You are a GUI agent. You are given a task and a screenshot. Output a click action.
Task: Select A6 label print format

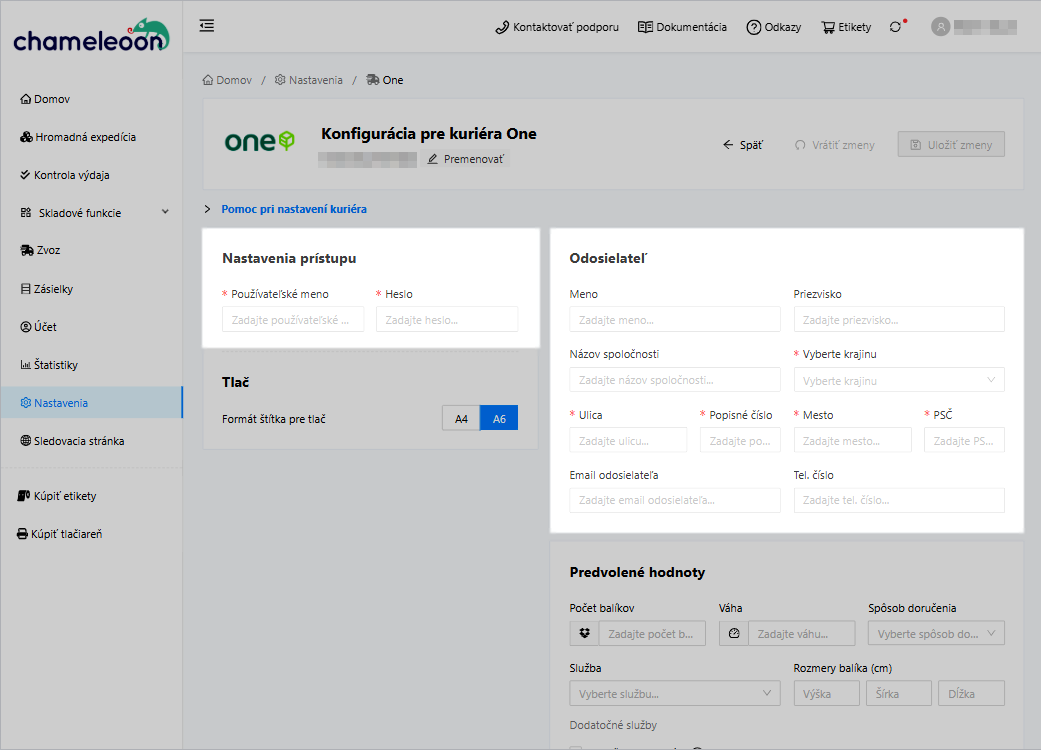pyautogui.click(x=499, y=419)
